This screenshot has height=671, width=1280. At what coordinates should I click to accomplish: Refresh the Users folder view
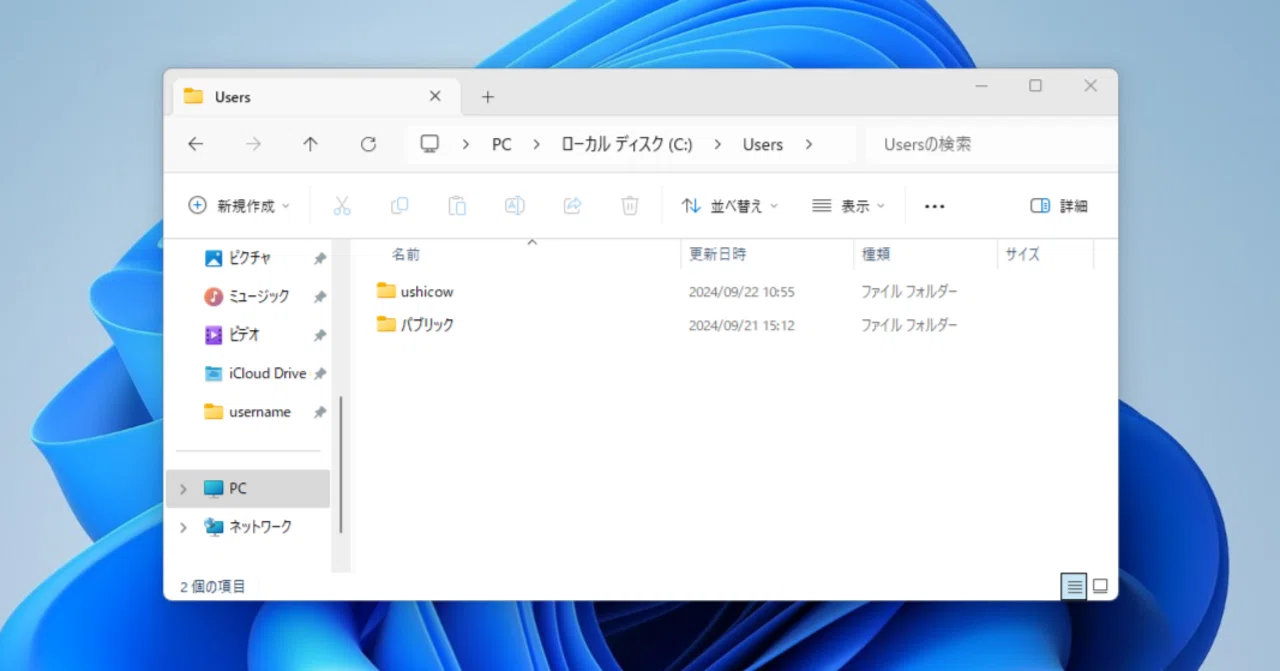[x=368, y=144]
